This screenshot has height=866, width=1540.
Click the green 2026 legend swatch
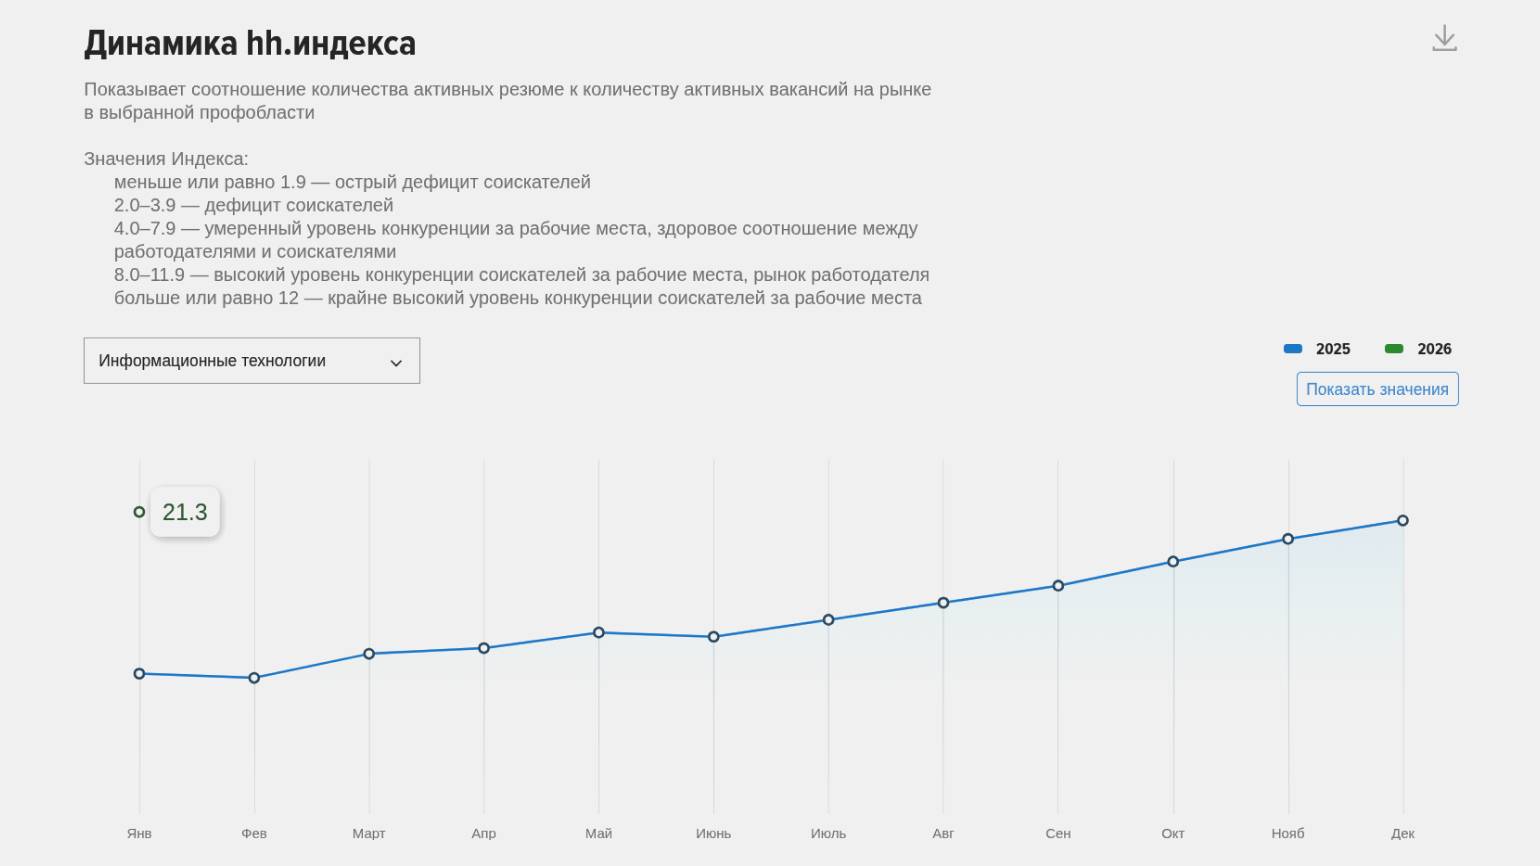(1394, 349)
